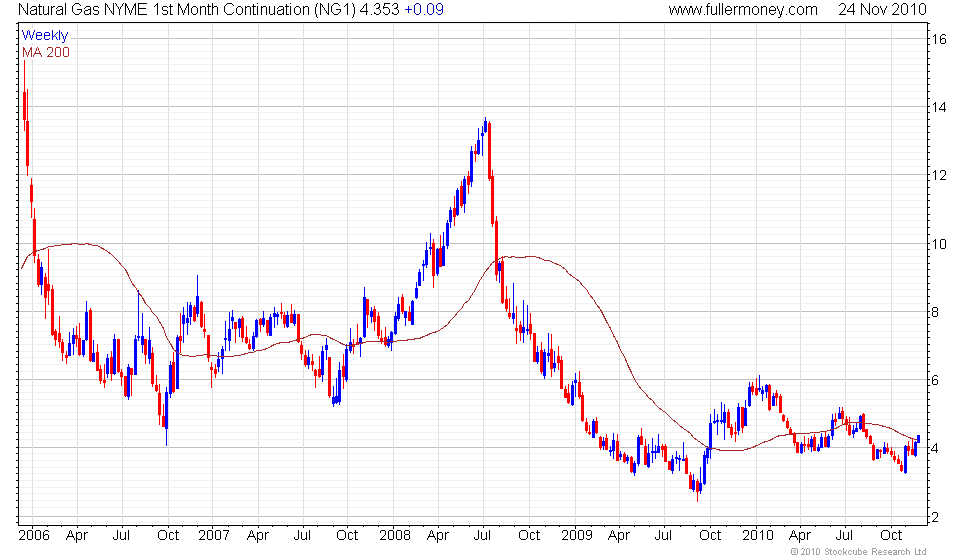Screen dimensions: 980x560
Task: Click the y-axis value 16
Action: 939,39
